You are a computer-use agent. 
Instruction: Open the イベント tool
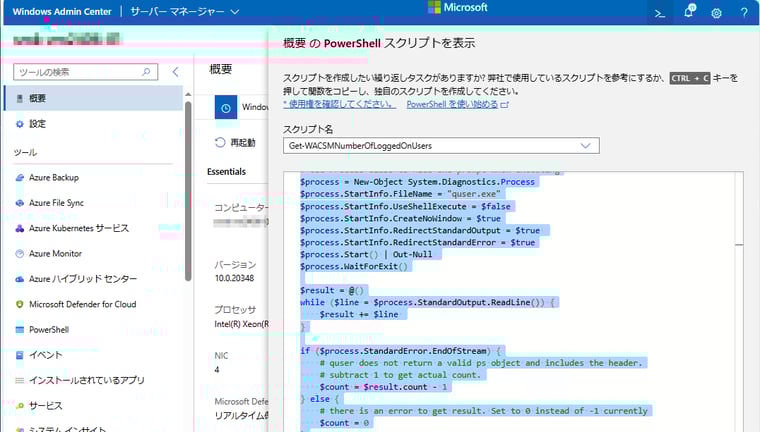(x=46, y=355)
